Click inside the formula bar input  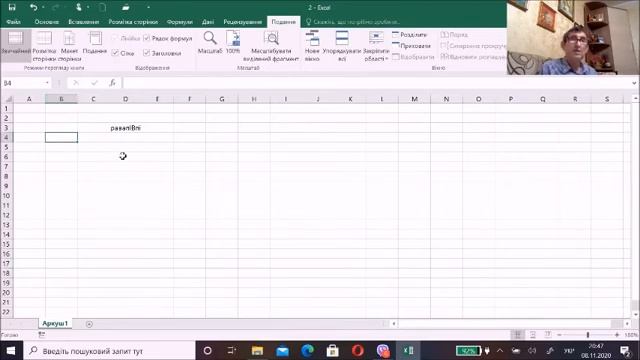(376, 83)
